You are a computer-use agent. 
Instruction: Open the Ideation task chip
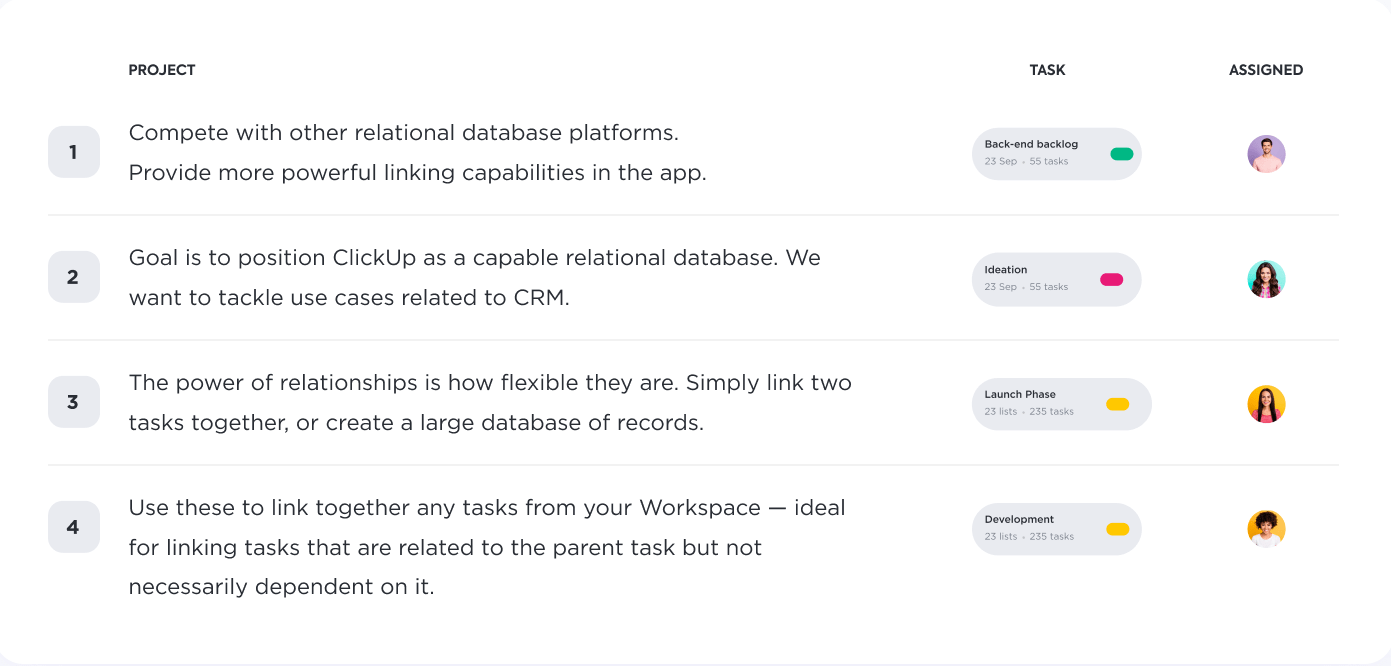coord(1030,279)
